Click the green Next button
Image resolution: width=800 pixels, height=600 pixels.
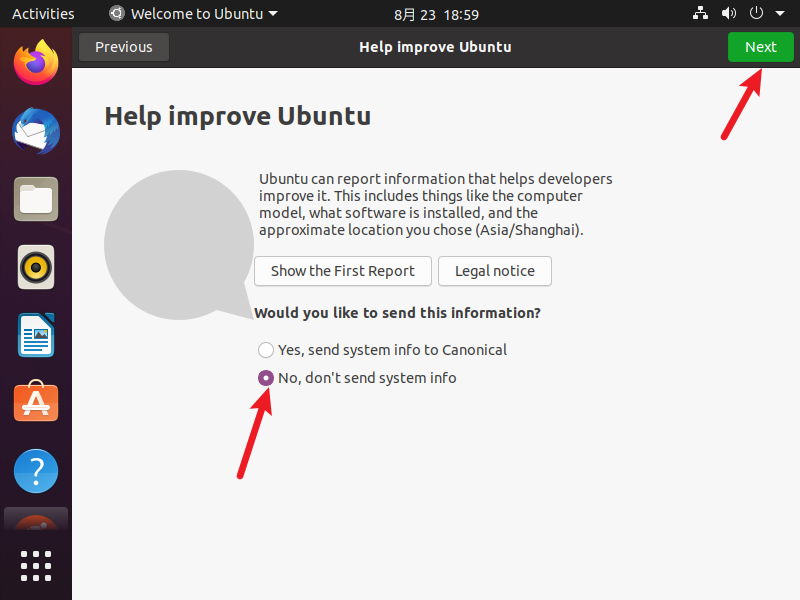point(761,47)
